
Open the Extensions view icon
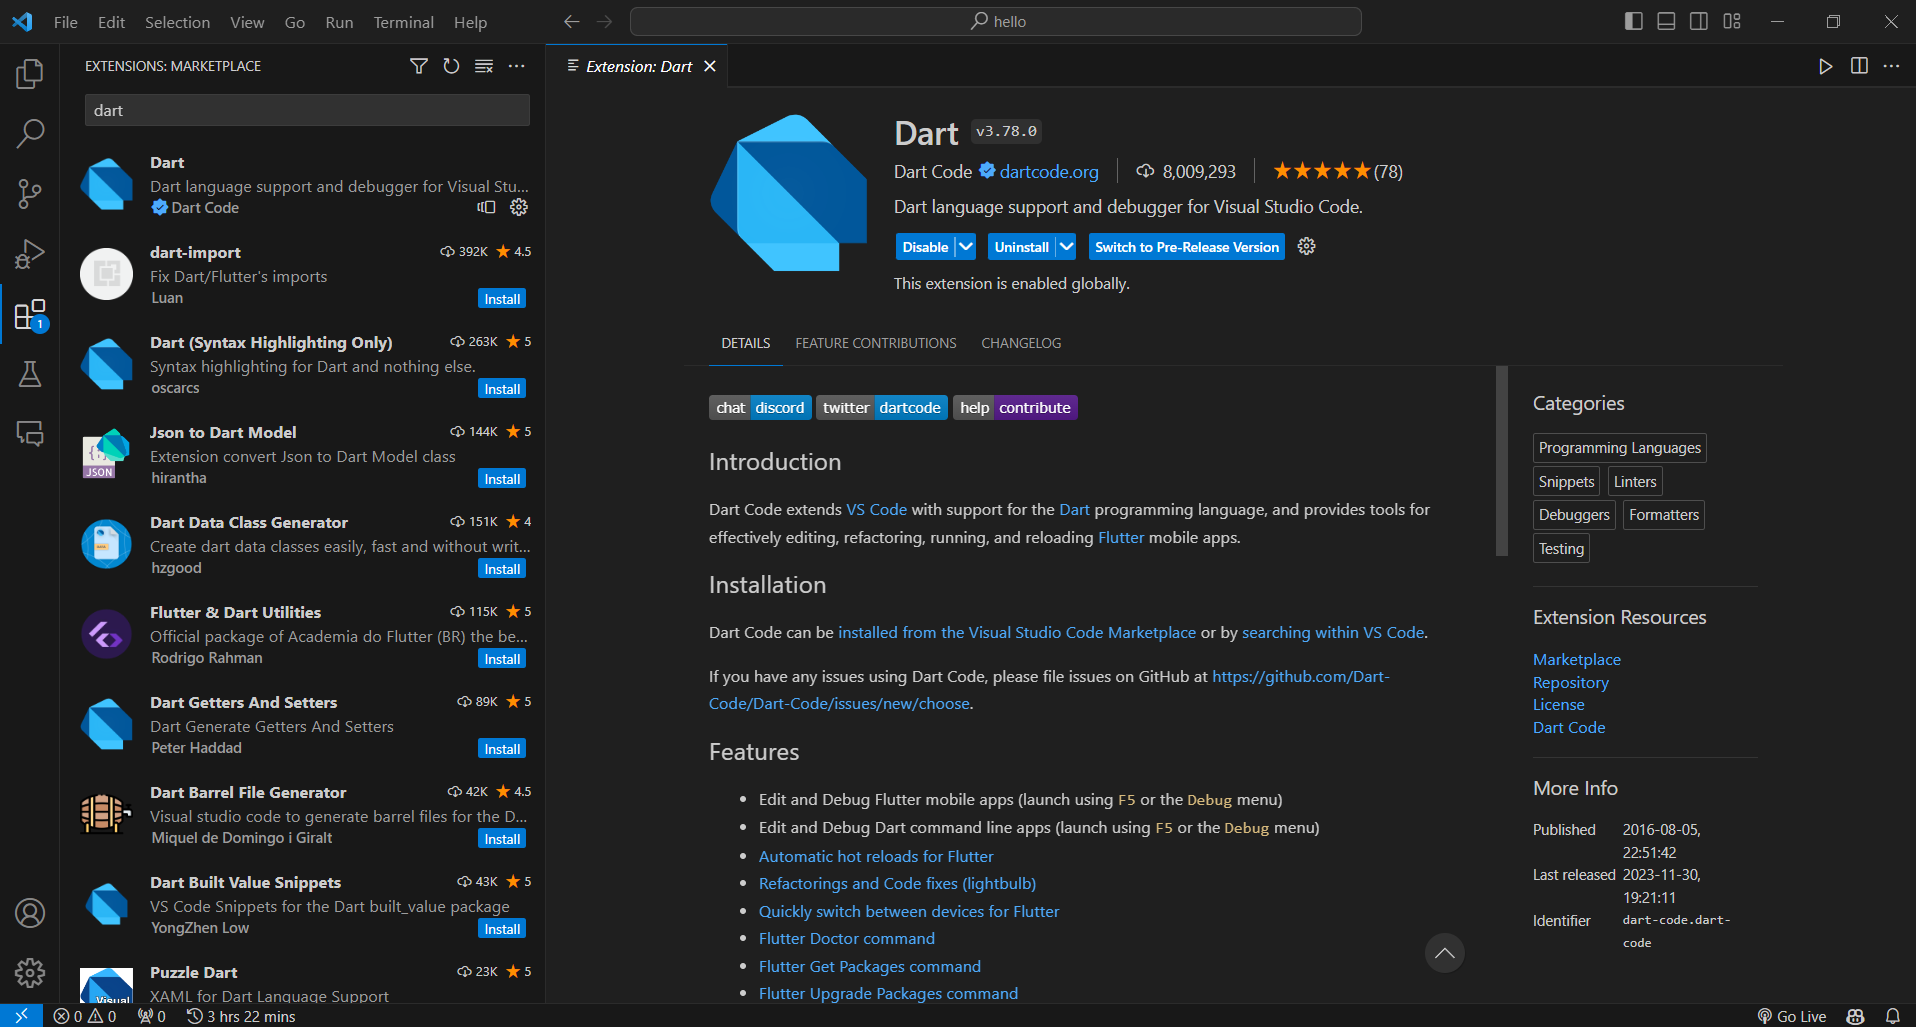pos(30,314)
